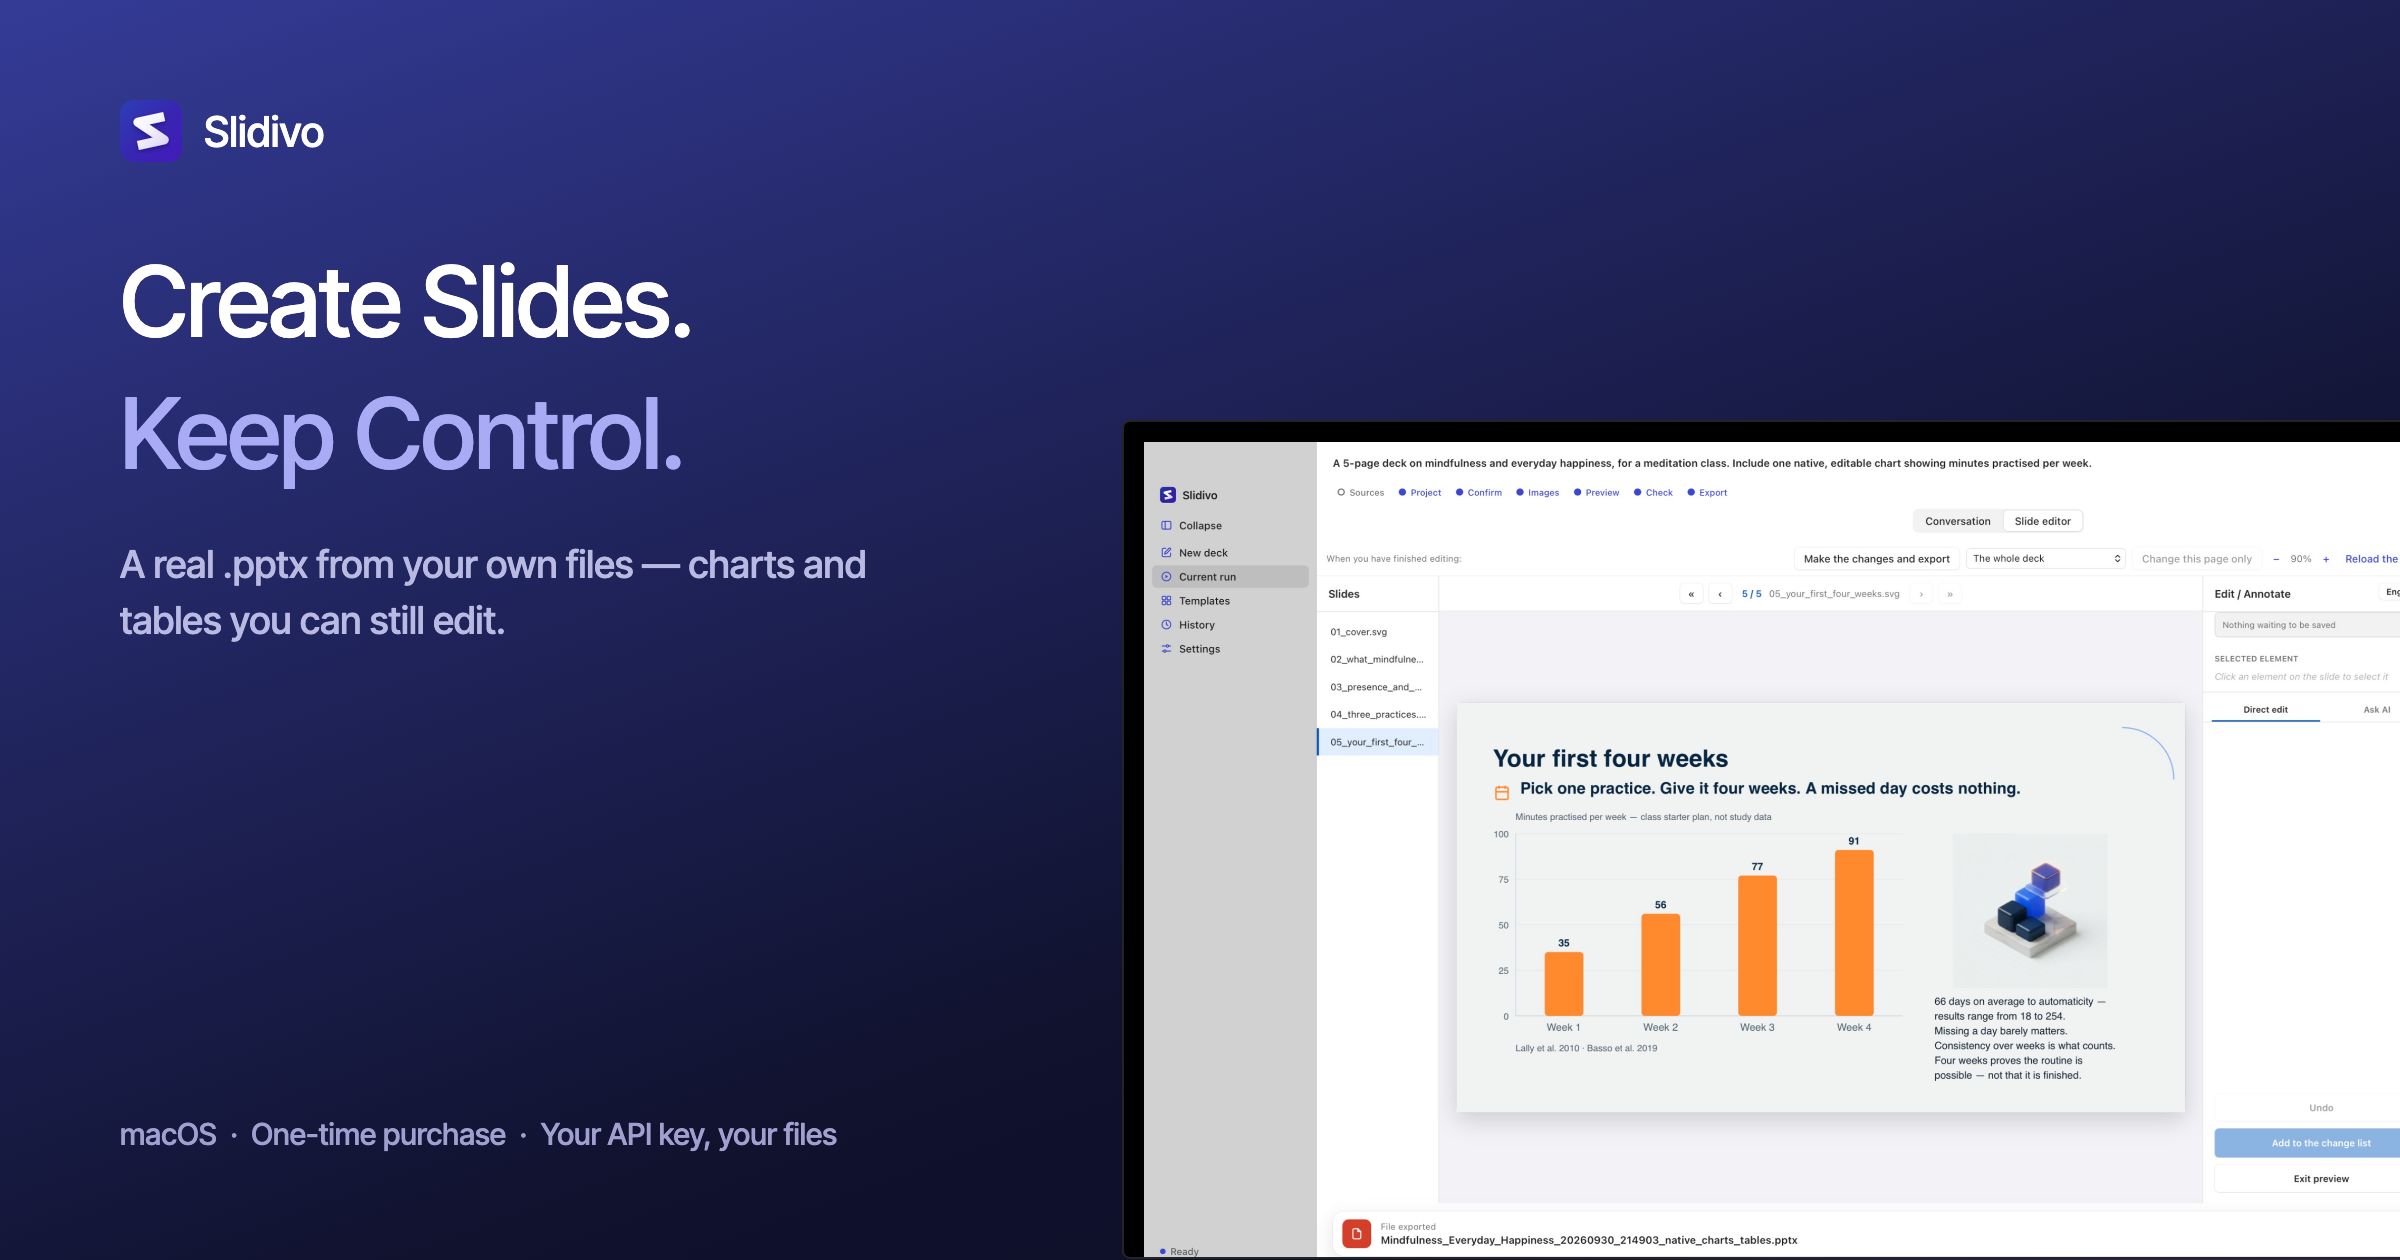Click the red exported file icon

click(x=1356, y=1233)
